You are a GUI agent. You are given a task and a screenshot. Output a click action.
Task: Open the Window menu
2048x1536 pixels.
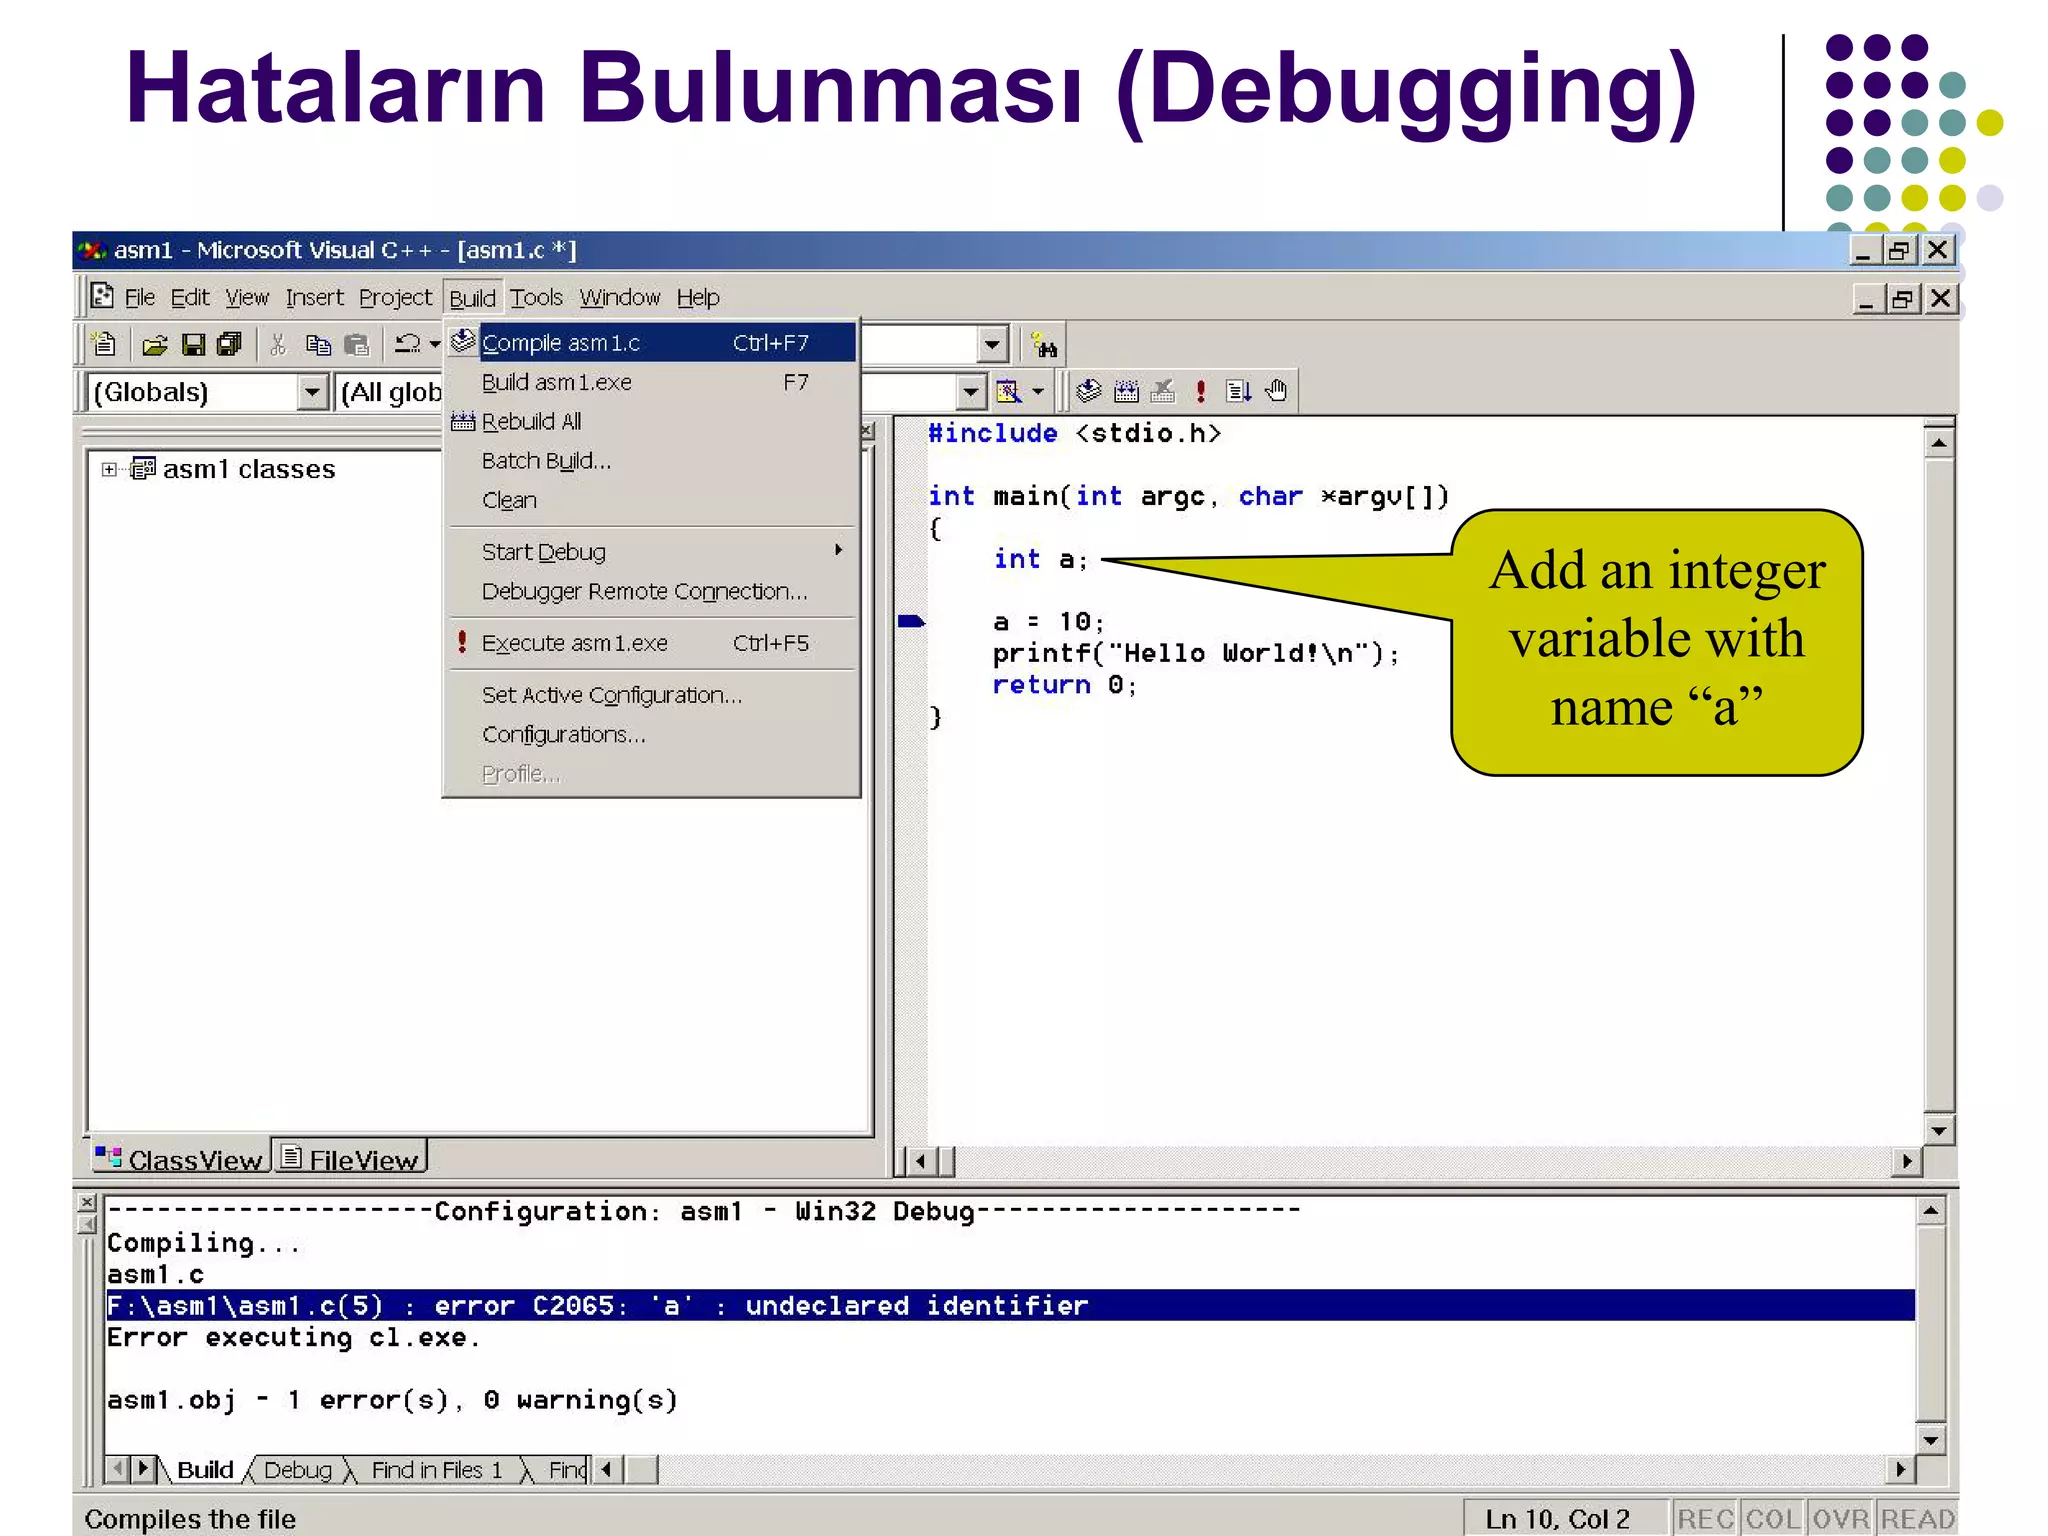click(620, 297)
